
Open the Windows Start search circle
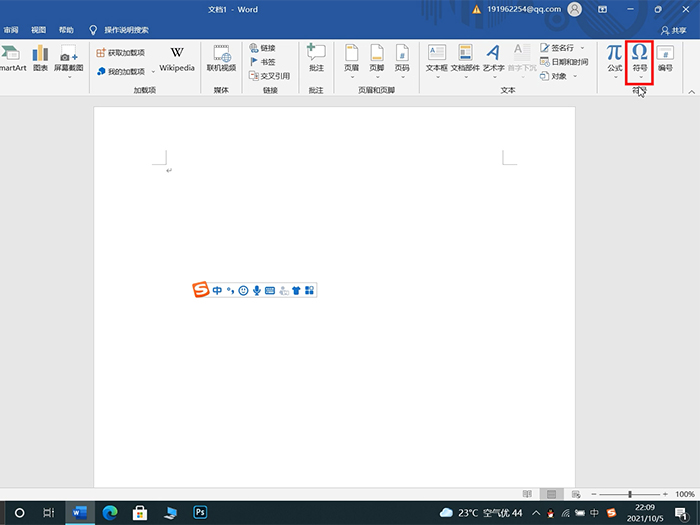[20, 512]
